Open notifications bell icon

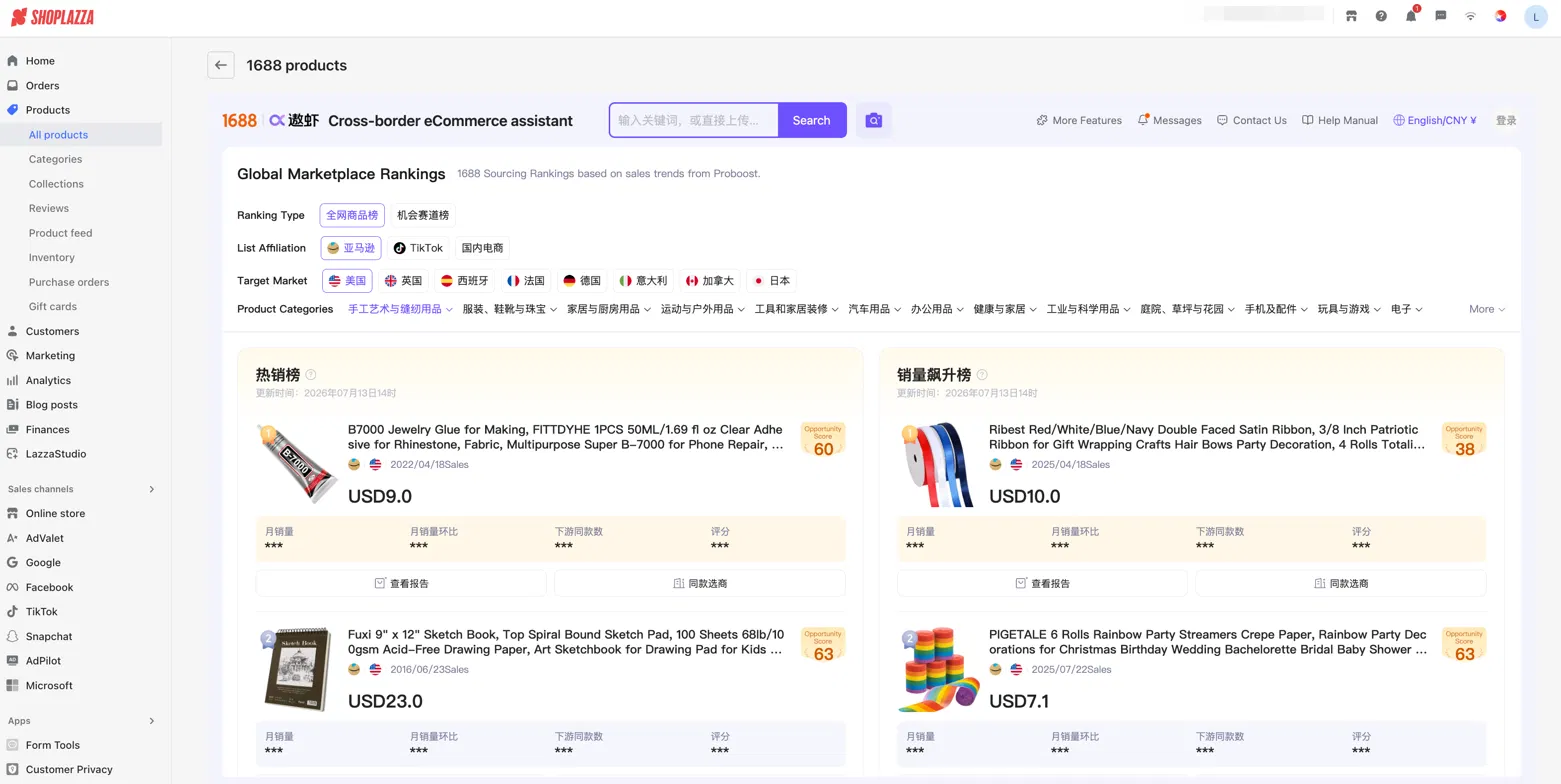[x=1411, y=16]
